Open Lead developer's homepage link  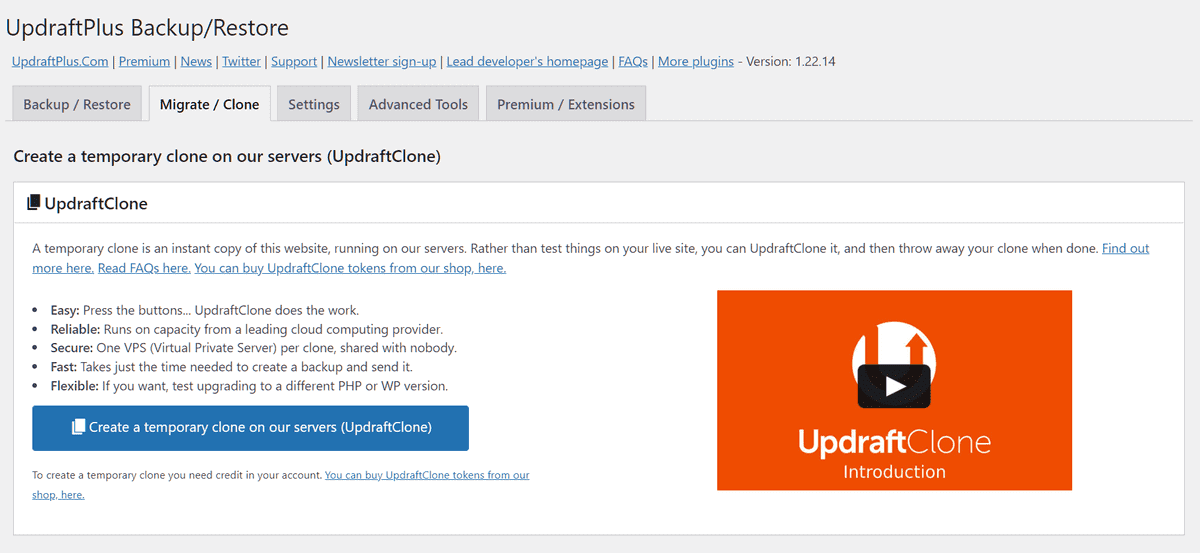527,61
